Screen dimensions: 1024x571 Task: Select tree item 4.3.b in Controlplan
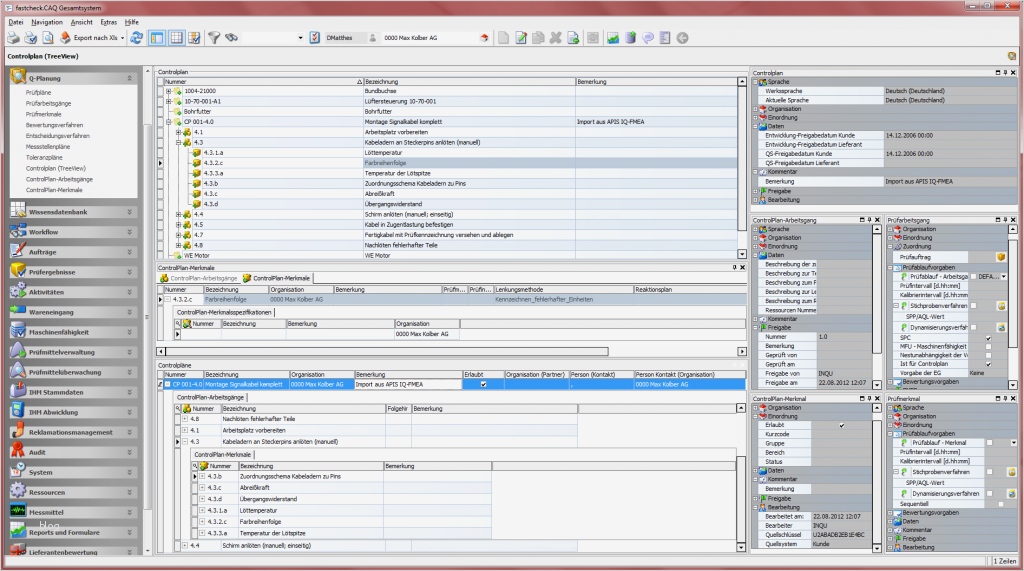tap(211, 183)
